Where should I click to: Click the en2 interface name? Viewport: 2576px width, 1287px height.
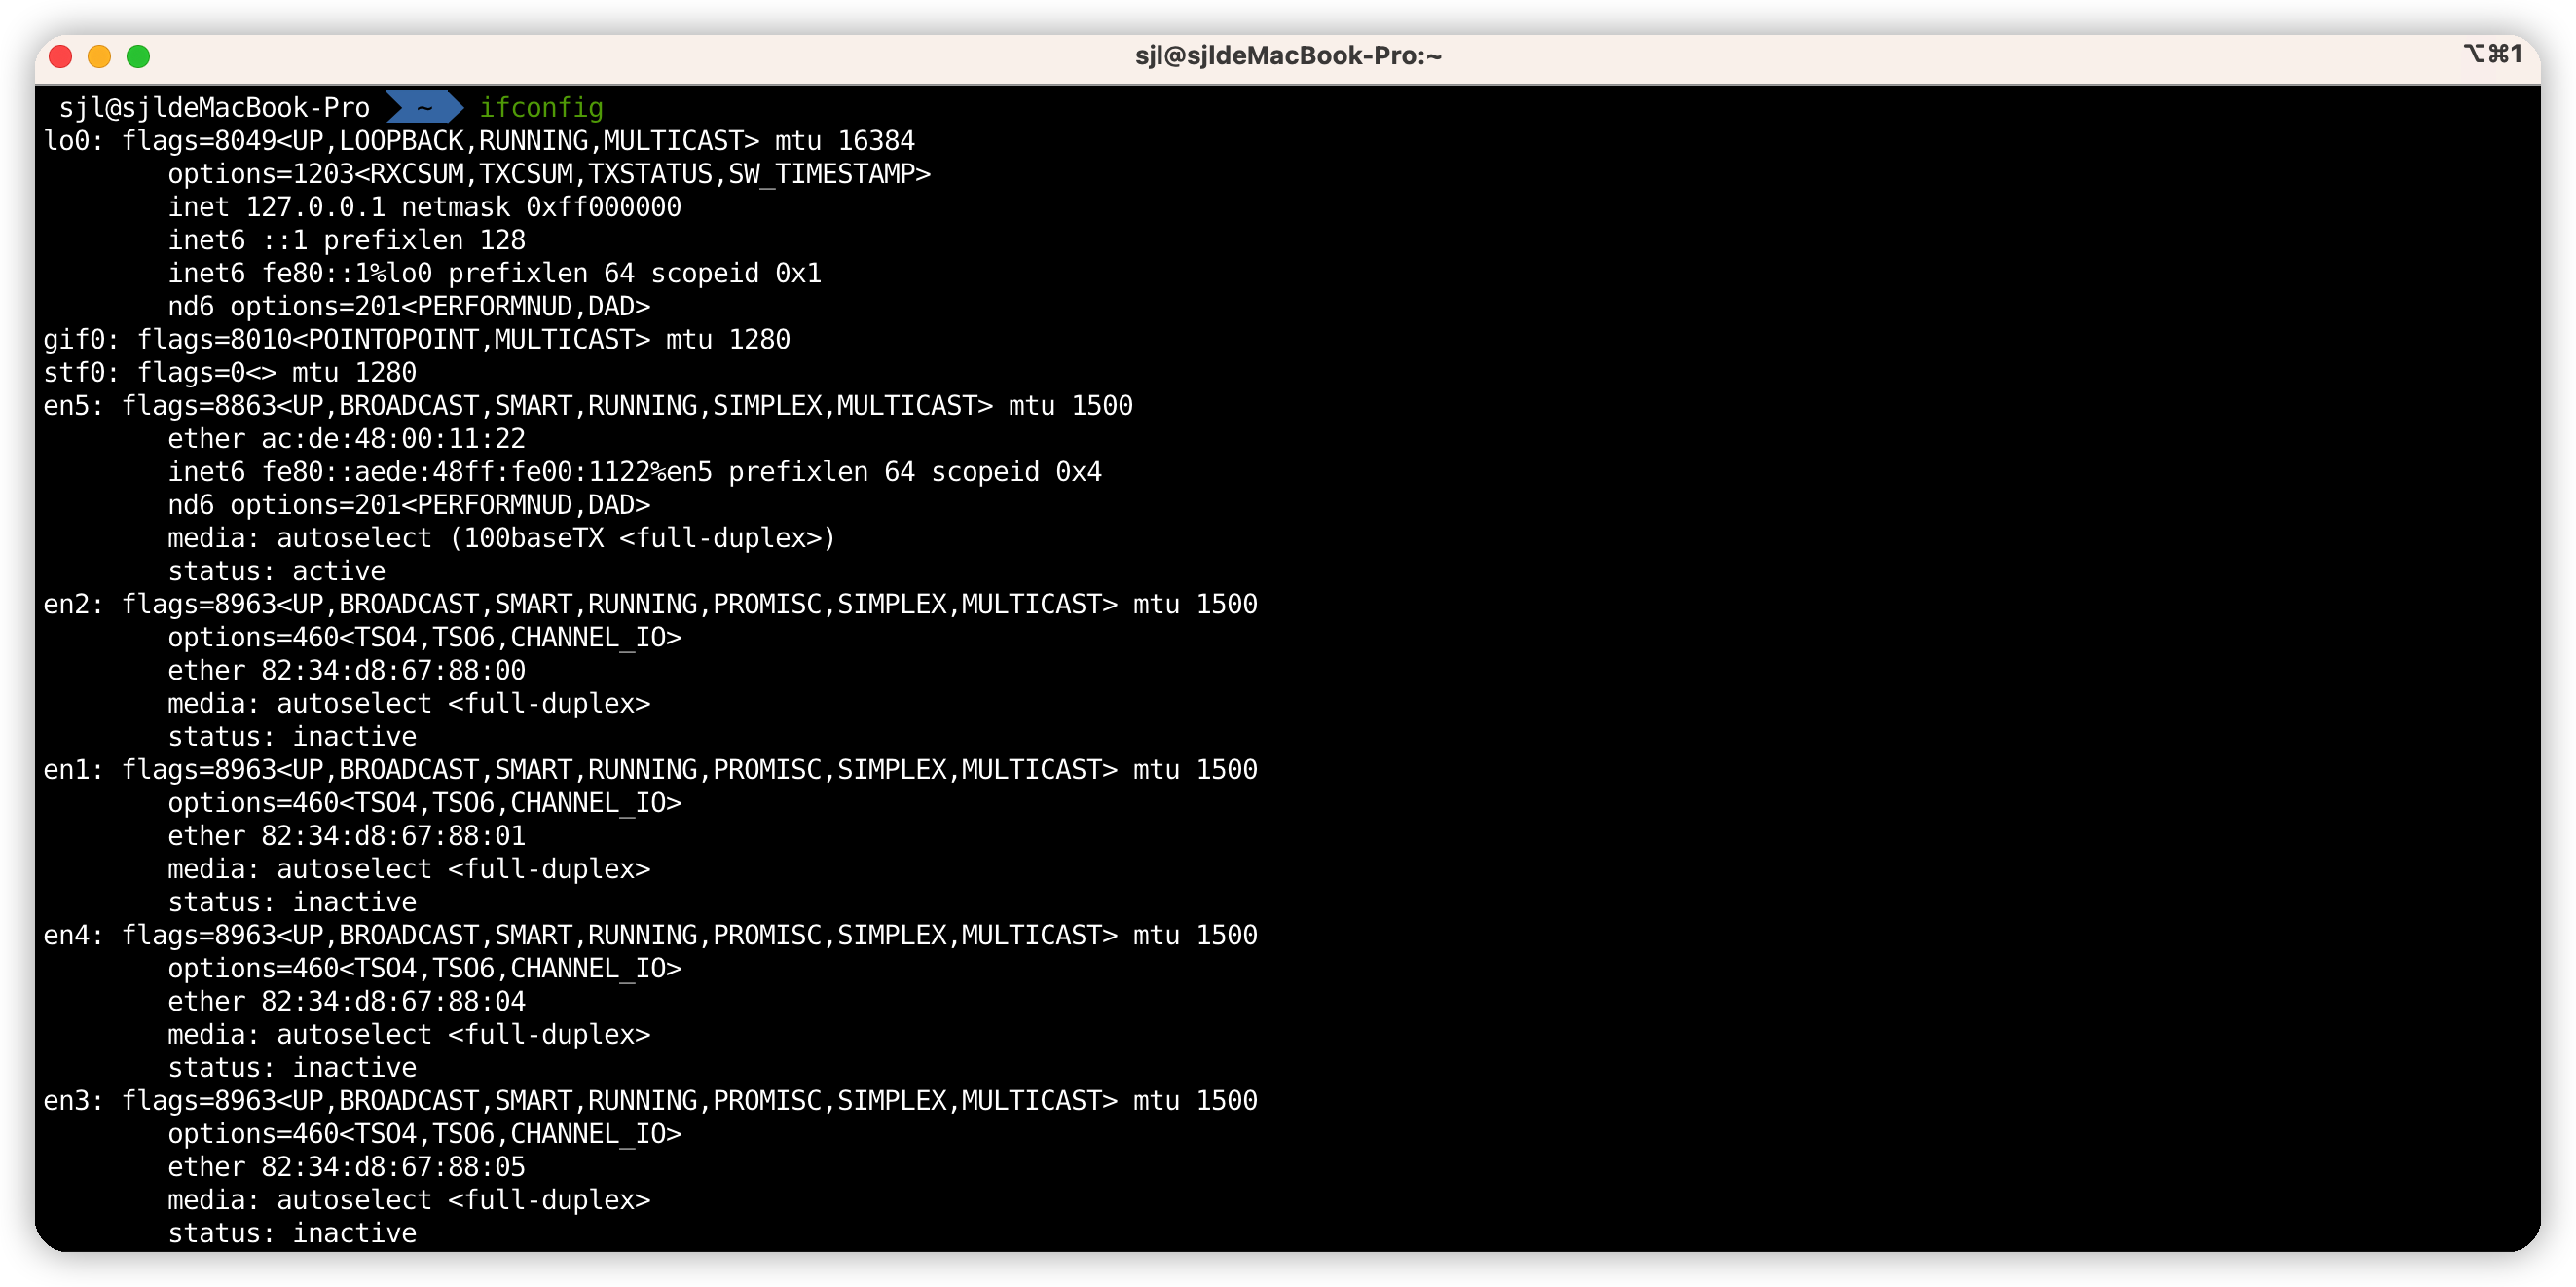point(67,604)
